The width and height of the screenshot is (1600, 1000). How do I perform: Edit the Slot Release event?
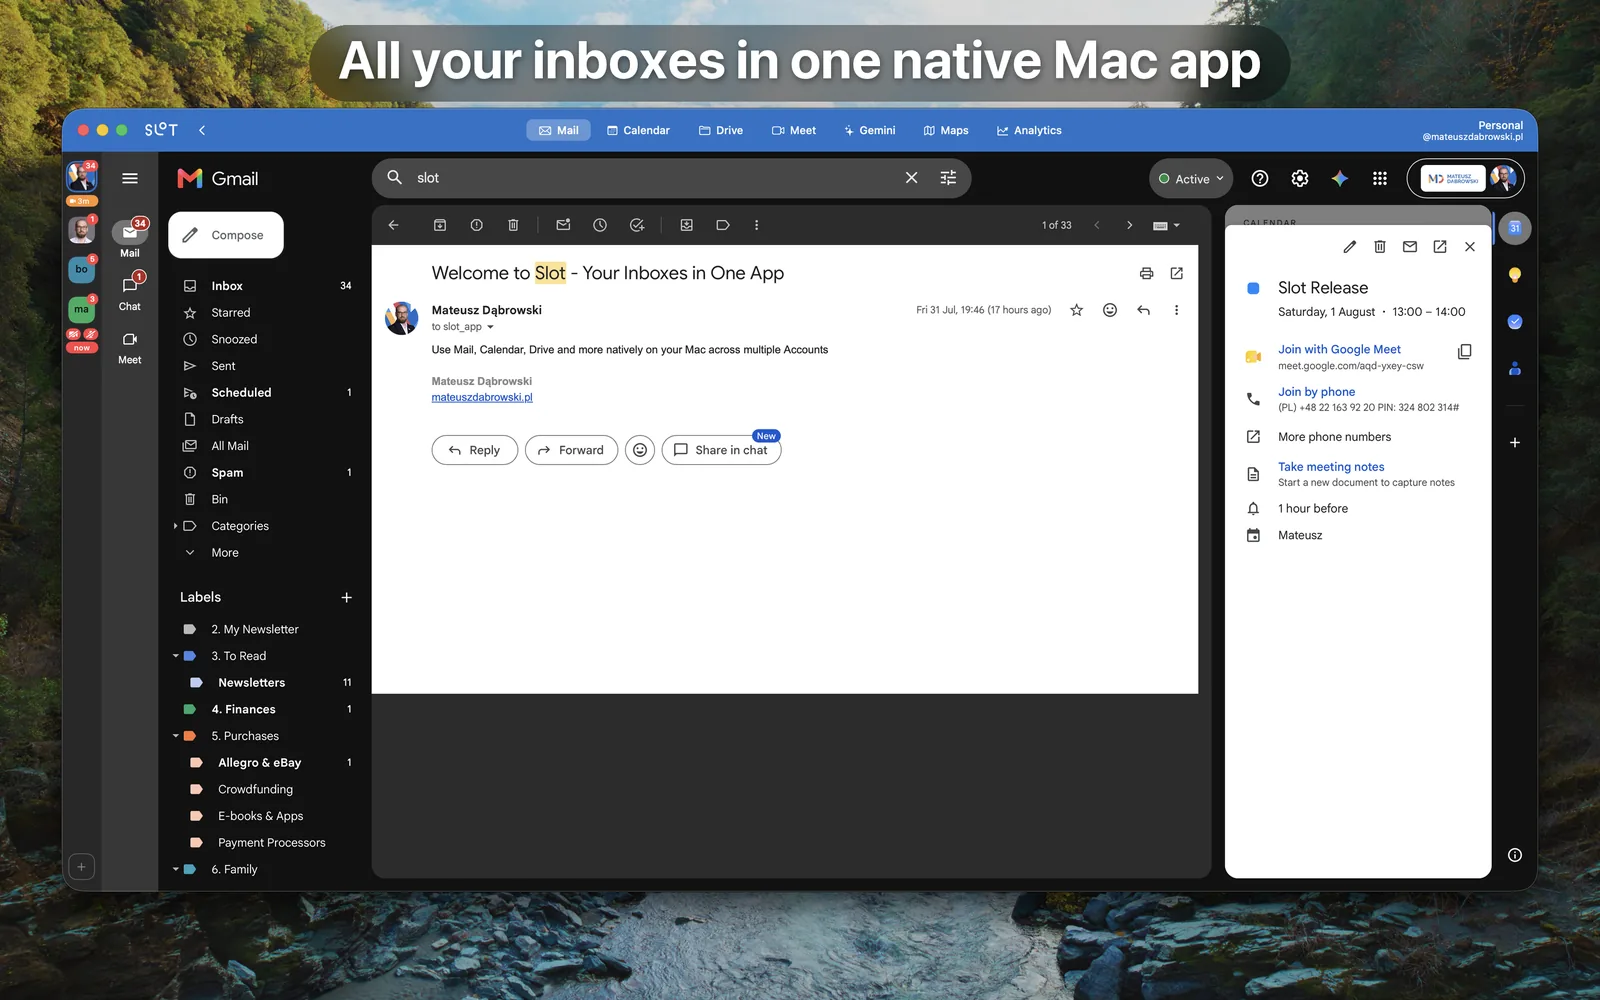pos(1350,246)
